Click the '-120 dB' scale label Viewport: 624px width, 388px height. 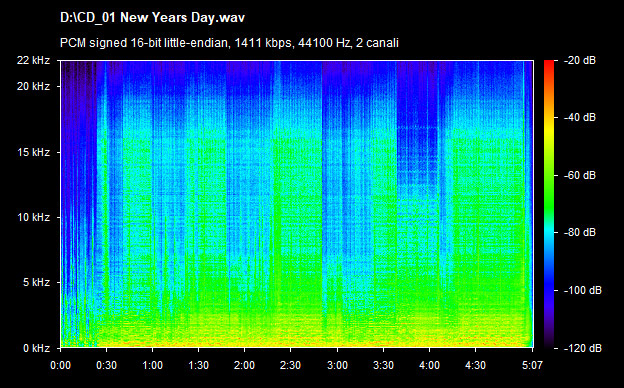[583, 348]
